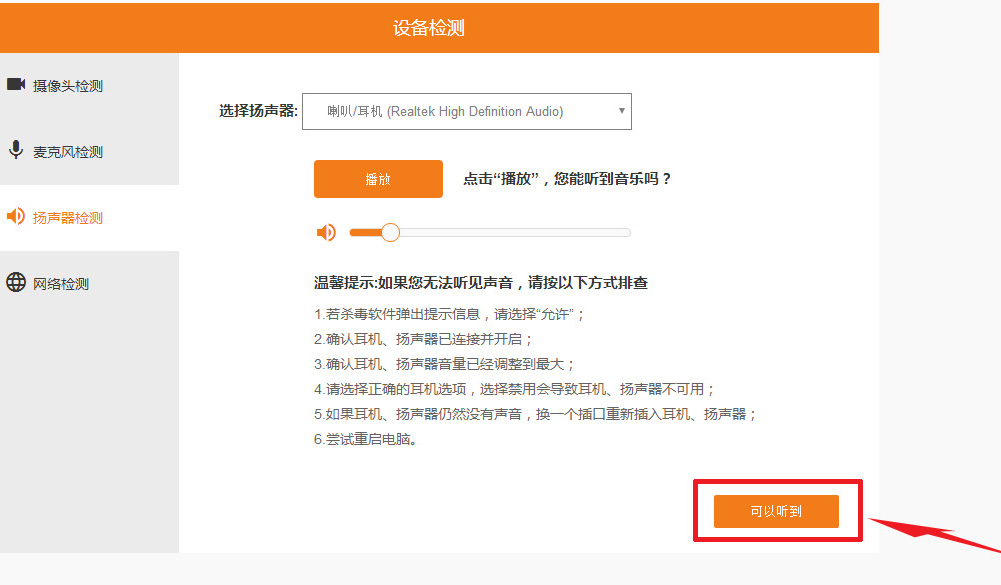Click the orange speaker icon in the sidebar
Viewport: 1001px width, 585px height.
[x=16, y=217]
